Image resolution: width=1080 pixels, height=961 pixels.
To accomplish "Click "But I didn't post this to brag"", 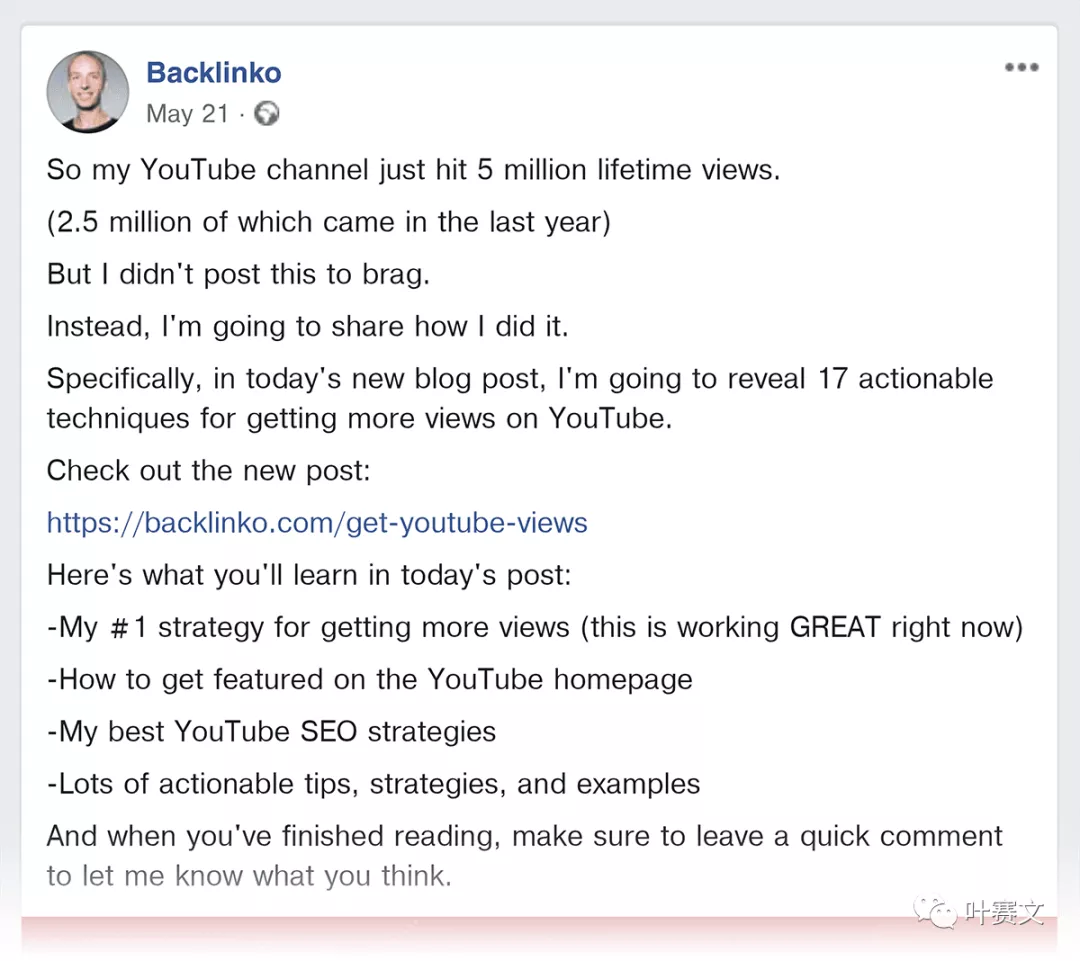I will [x=238, y=274].
